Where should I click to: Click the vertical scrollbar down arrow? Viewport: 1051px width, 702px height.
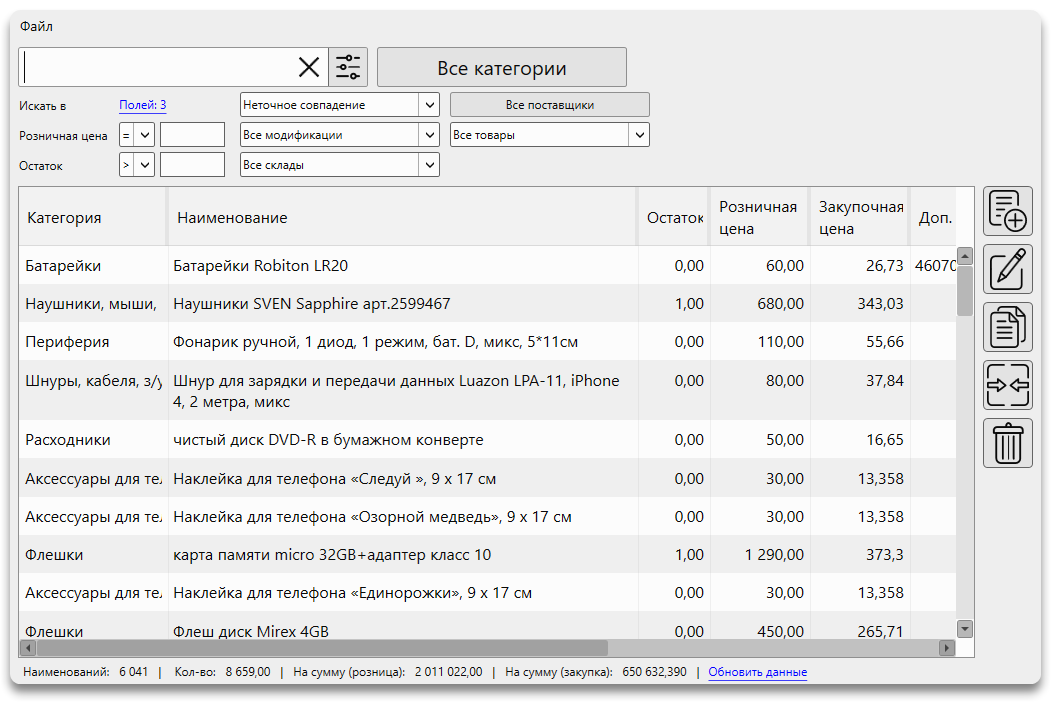(x=965, y=629)
